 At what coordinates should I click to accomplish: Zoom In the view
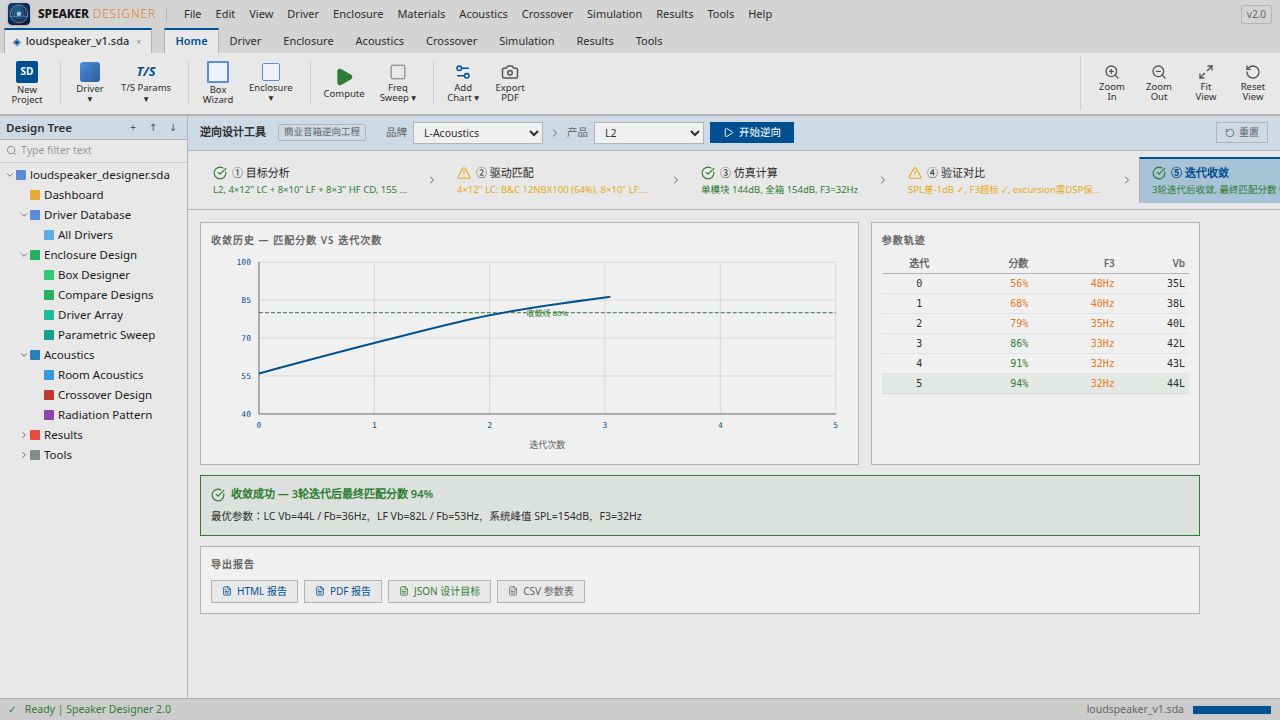[x=1111, y=82]
